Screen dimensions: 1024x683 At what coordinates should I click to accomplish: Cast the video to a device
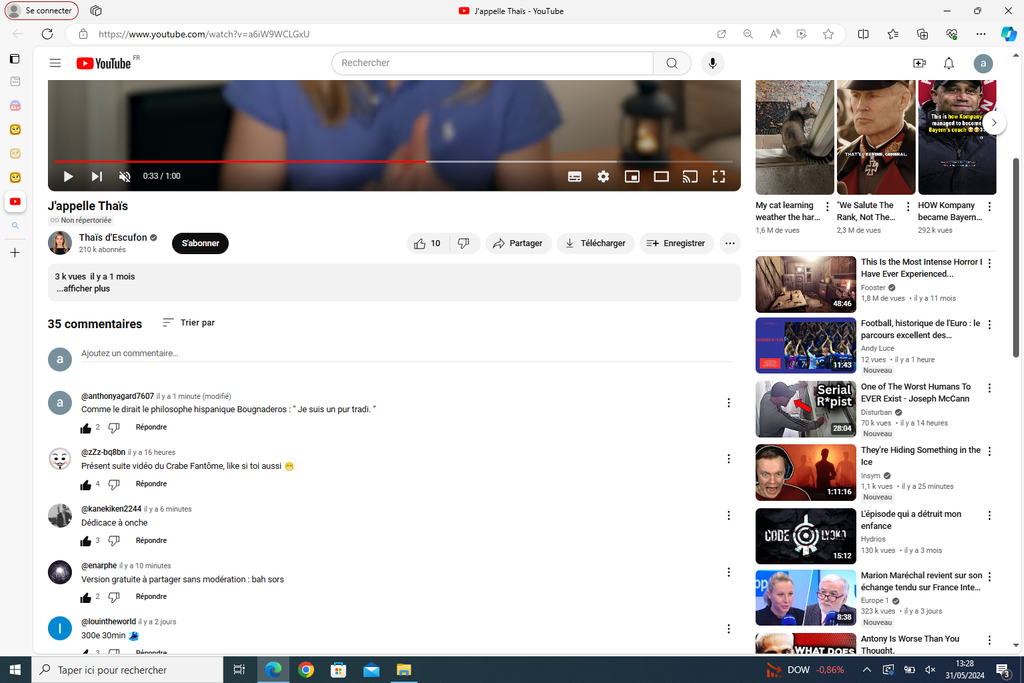point(690,177)
